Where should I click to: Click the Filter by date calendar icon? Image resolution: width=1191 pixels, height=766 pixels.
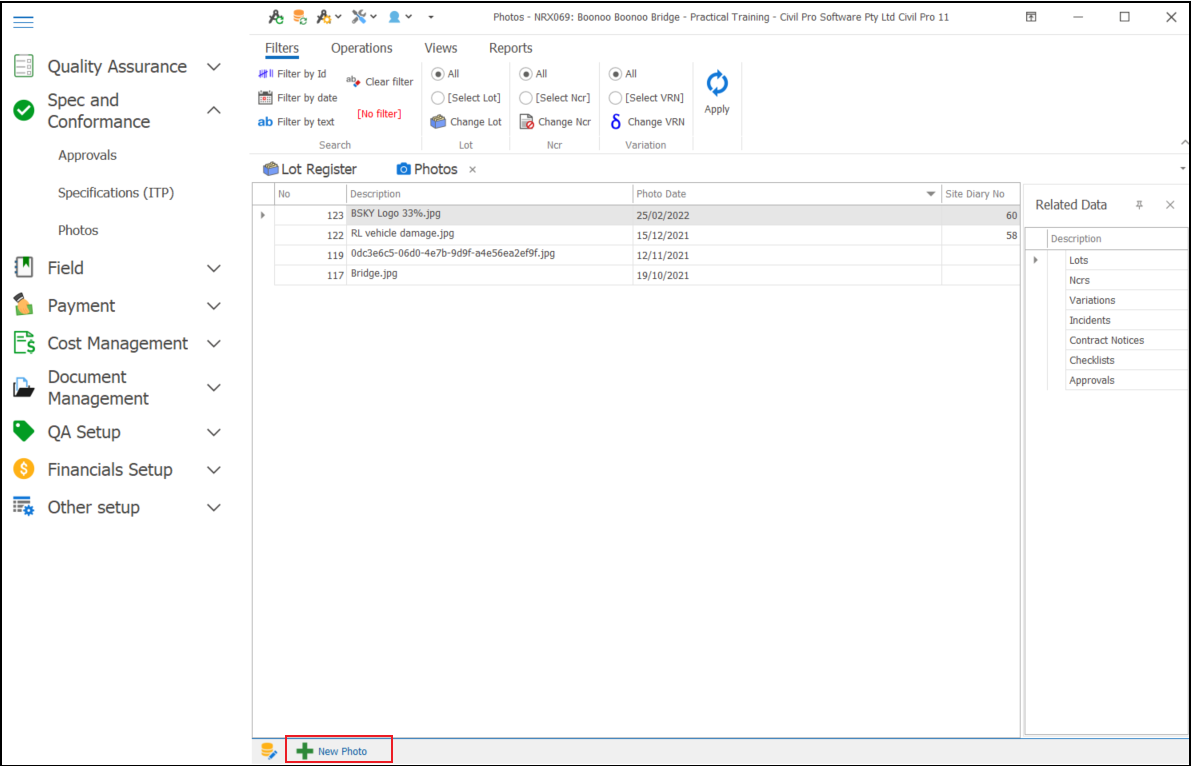[266, 98]
